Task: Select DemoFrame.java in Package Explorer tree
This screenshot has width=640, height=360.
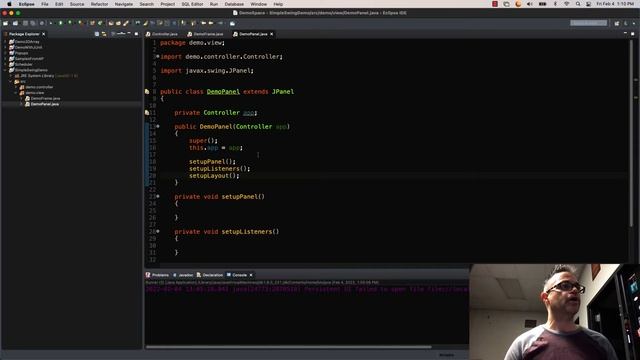Action: coord(45,98)
